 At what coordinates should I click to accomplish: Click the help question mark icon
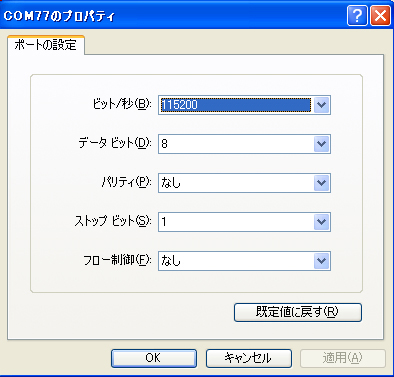[357, 15]
